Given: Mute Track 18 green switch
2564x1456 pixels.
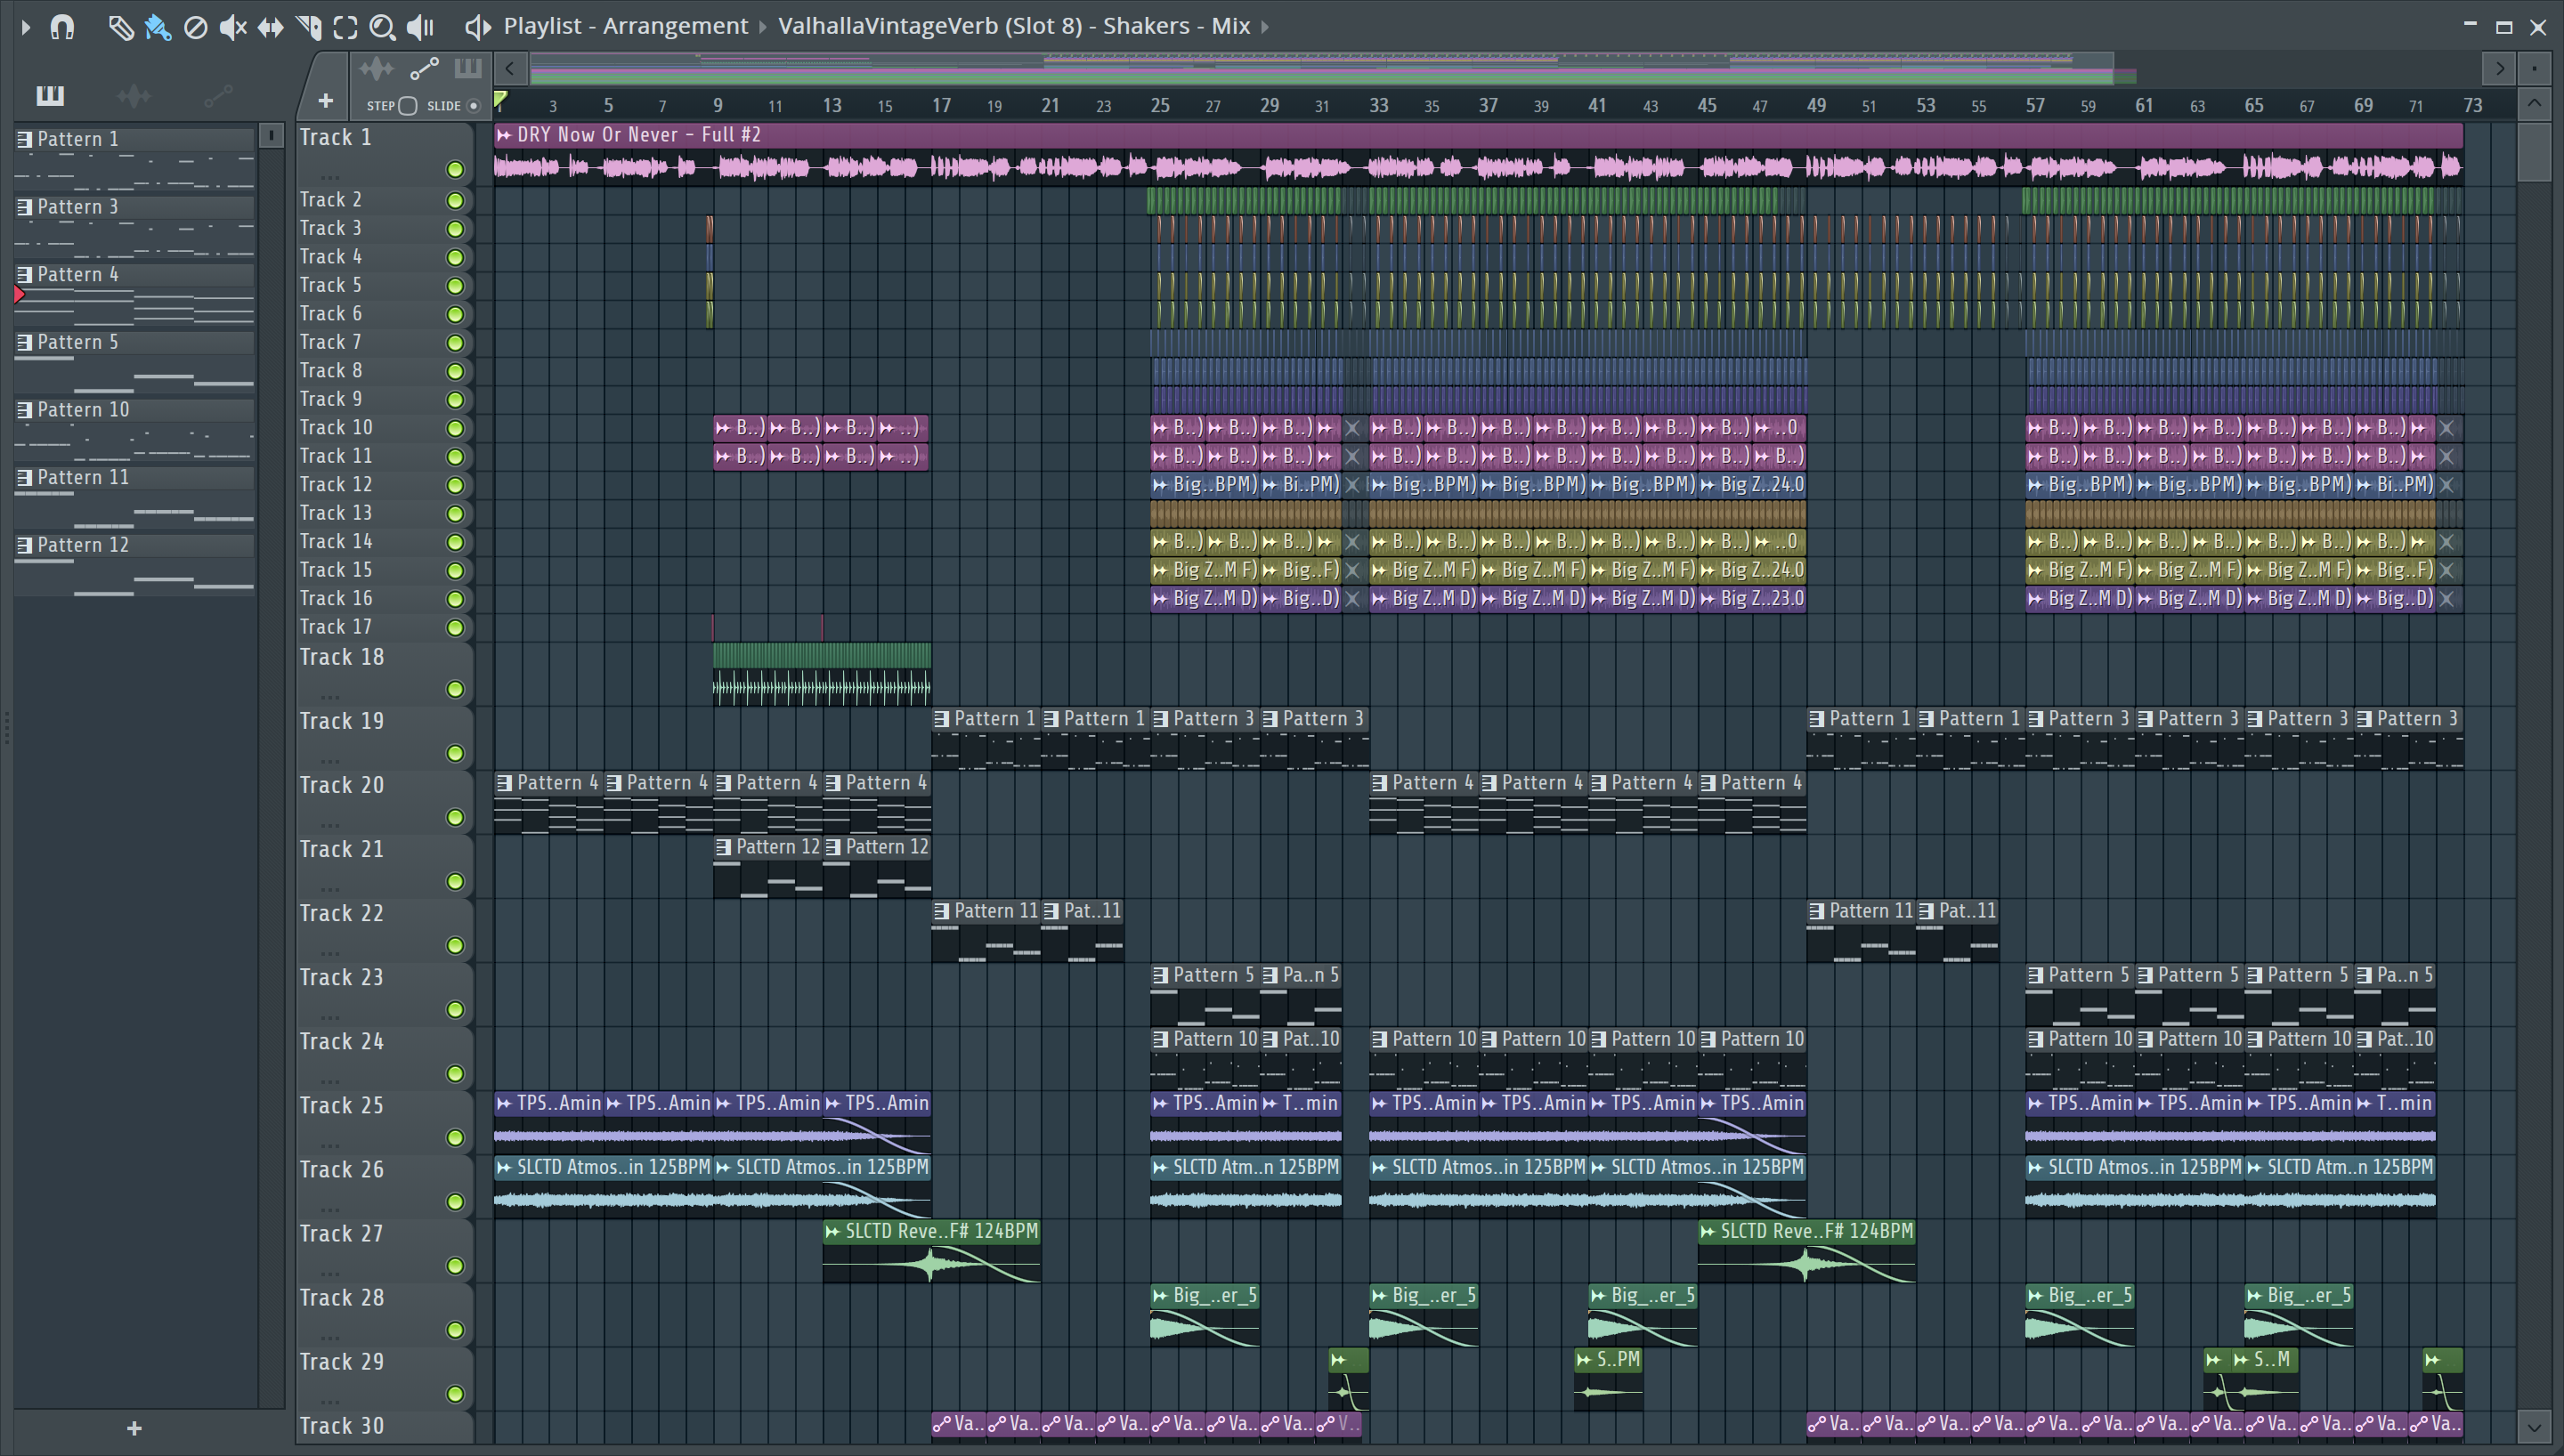Looking at the screenshot, I should (455, 689).
